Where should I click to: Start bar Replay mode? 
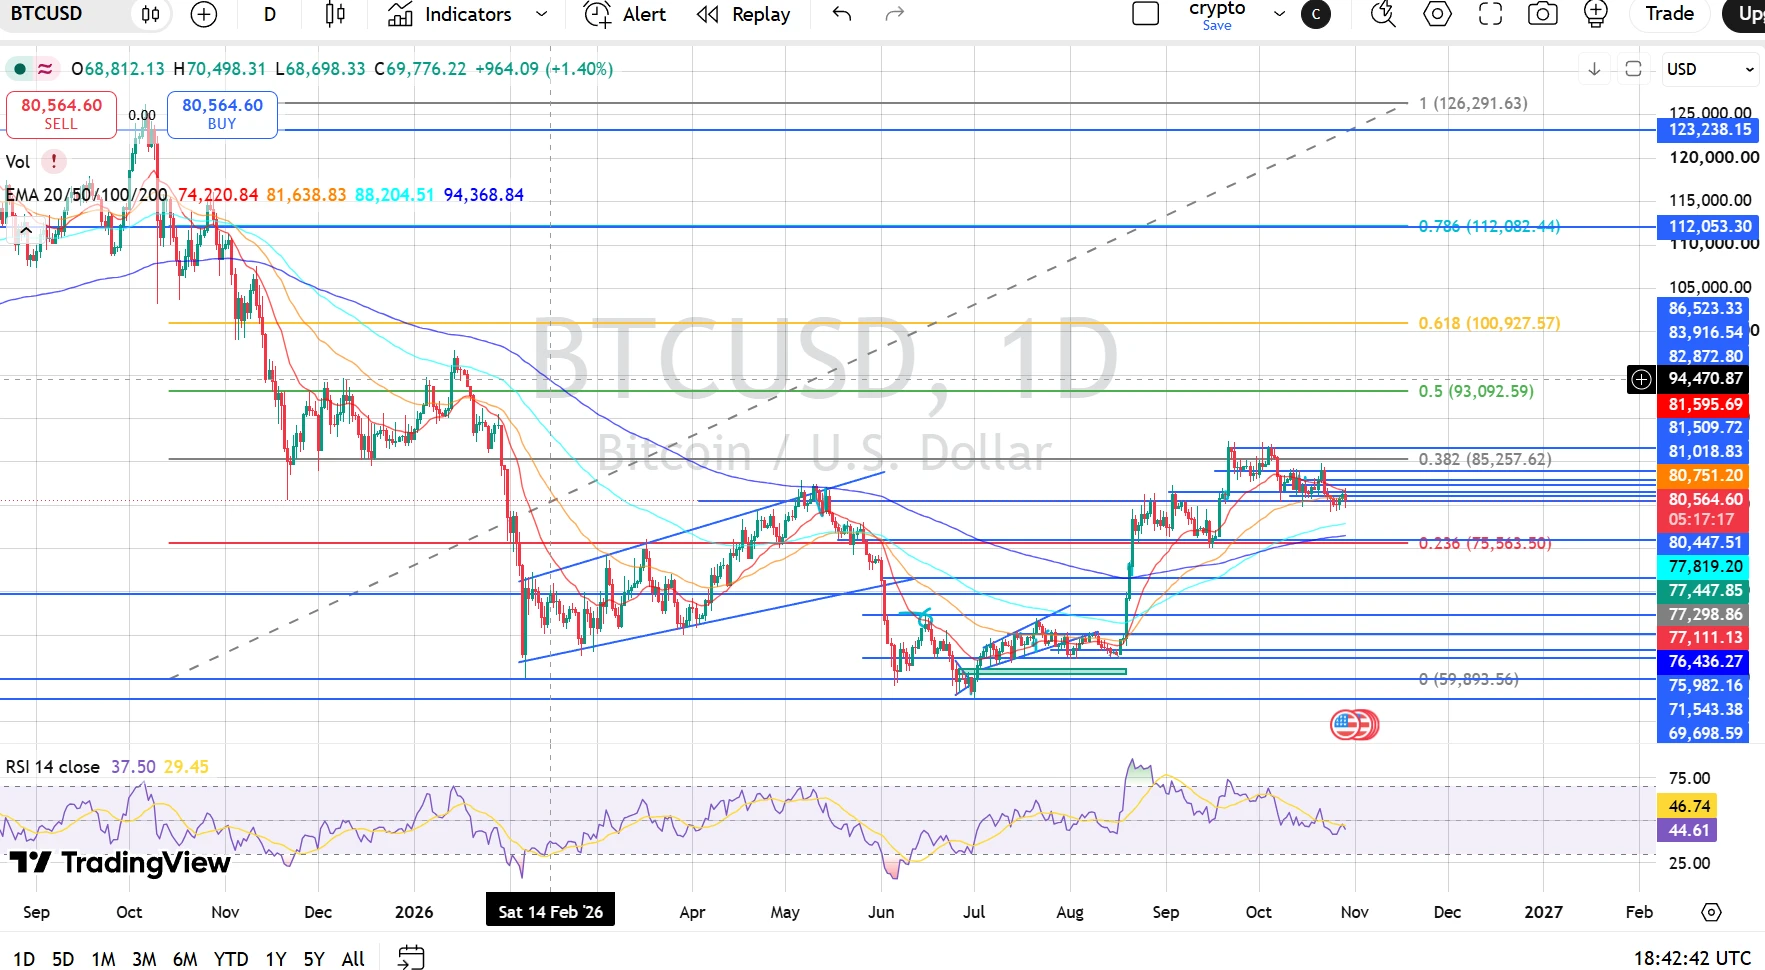744,14
